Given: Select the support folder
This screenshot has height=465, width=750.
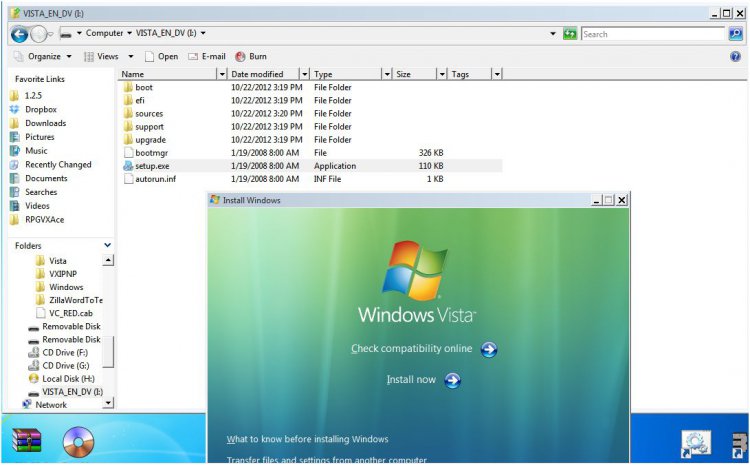Looking at the screenshot, I should tap(143, 127).
